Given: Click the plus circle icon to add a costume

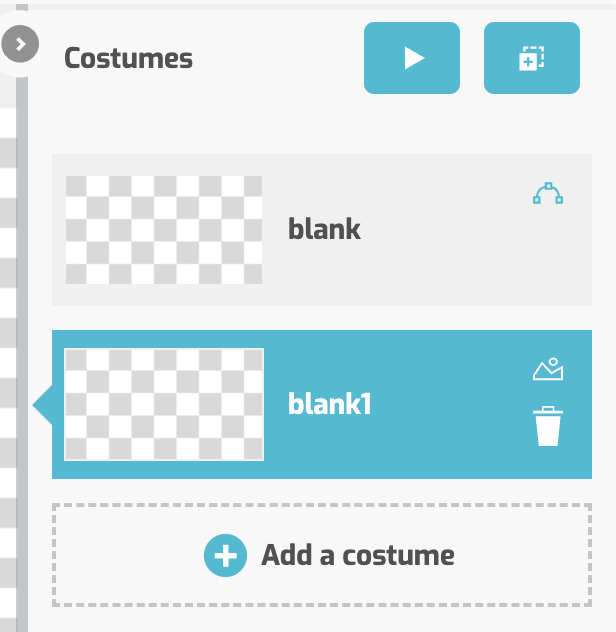Looking at the screenshot, I should (x=225, y=555).
